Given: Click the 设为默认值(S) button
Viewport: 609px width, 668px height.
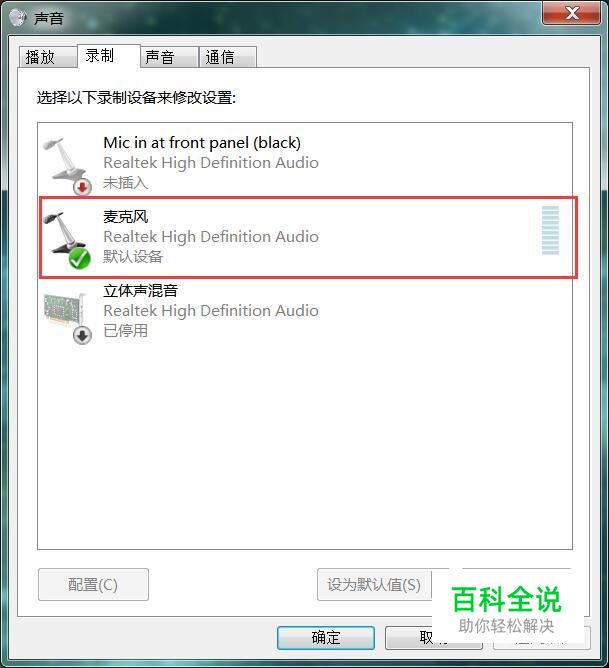Looking at the screenshot, I should pos(374,584).
